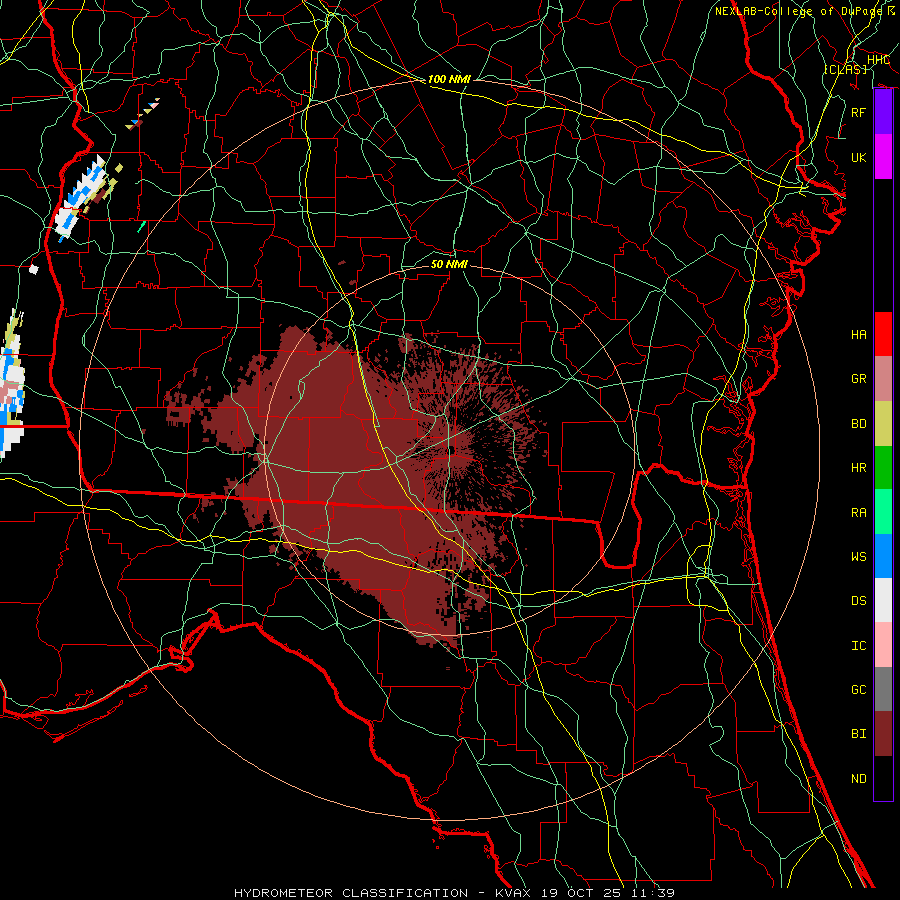Screen dimensions: 900x900
Task: Click the BD yellow legend swatch
Action: point(883,423)
